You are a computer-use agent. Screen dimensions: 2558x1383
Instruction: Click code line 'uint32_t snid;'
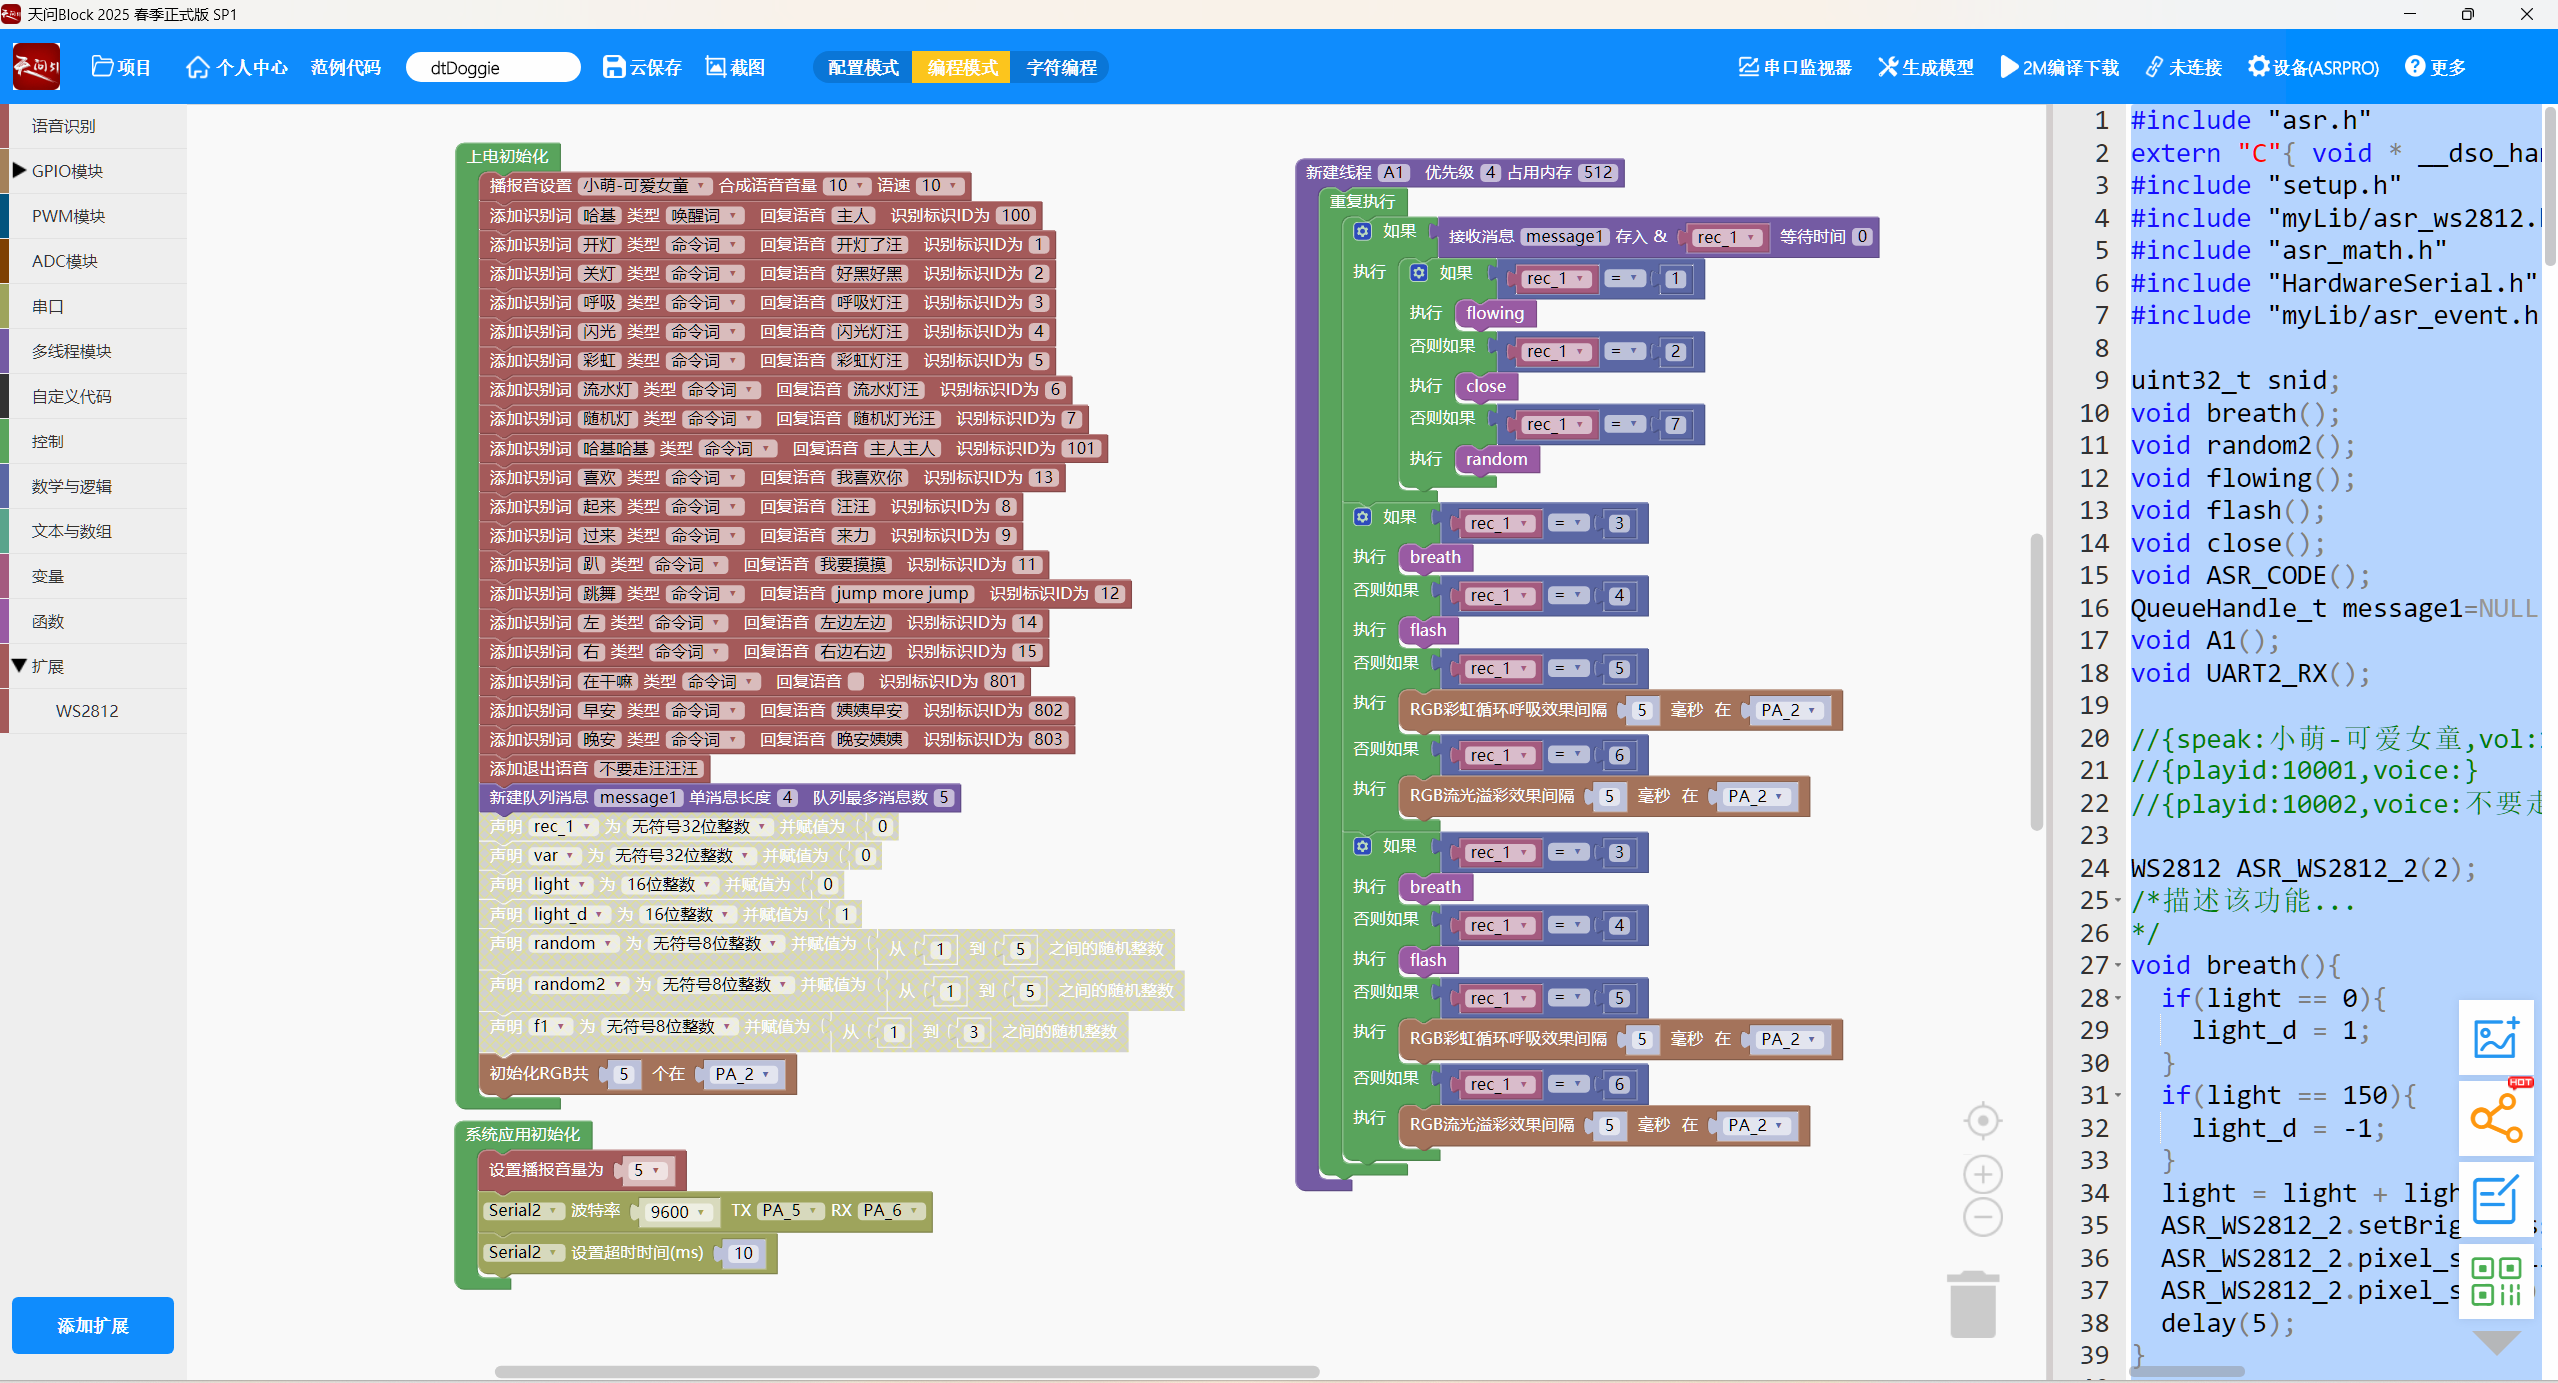2235,380
